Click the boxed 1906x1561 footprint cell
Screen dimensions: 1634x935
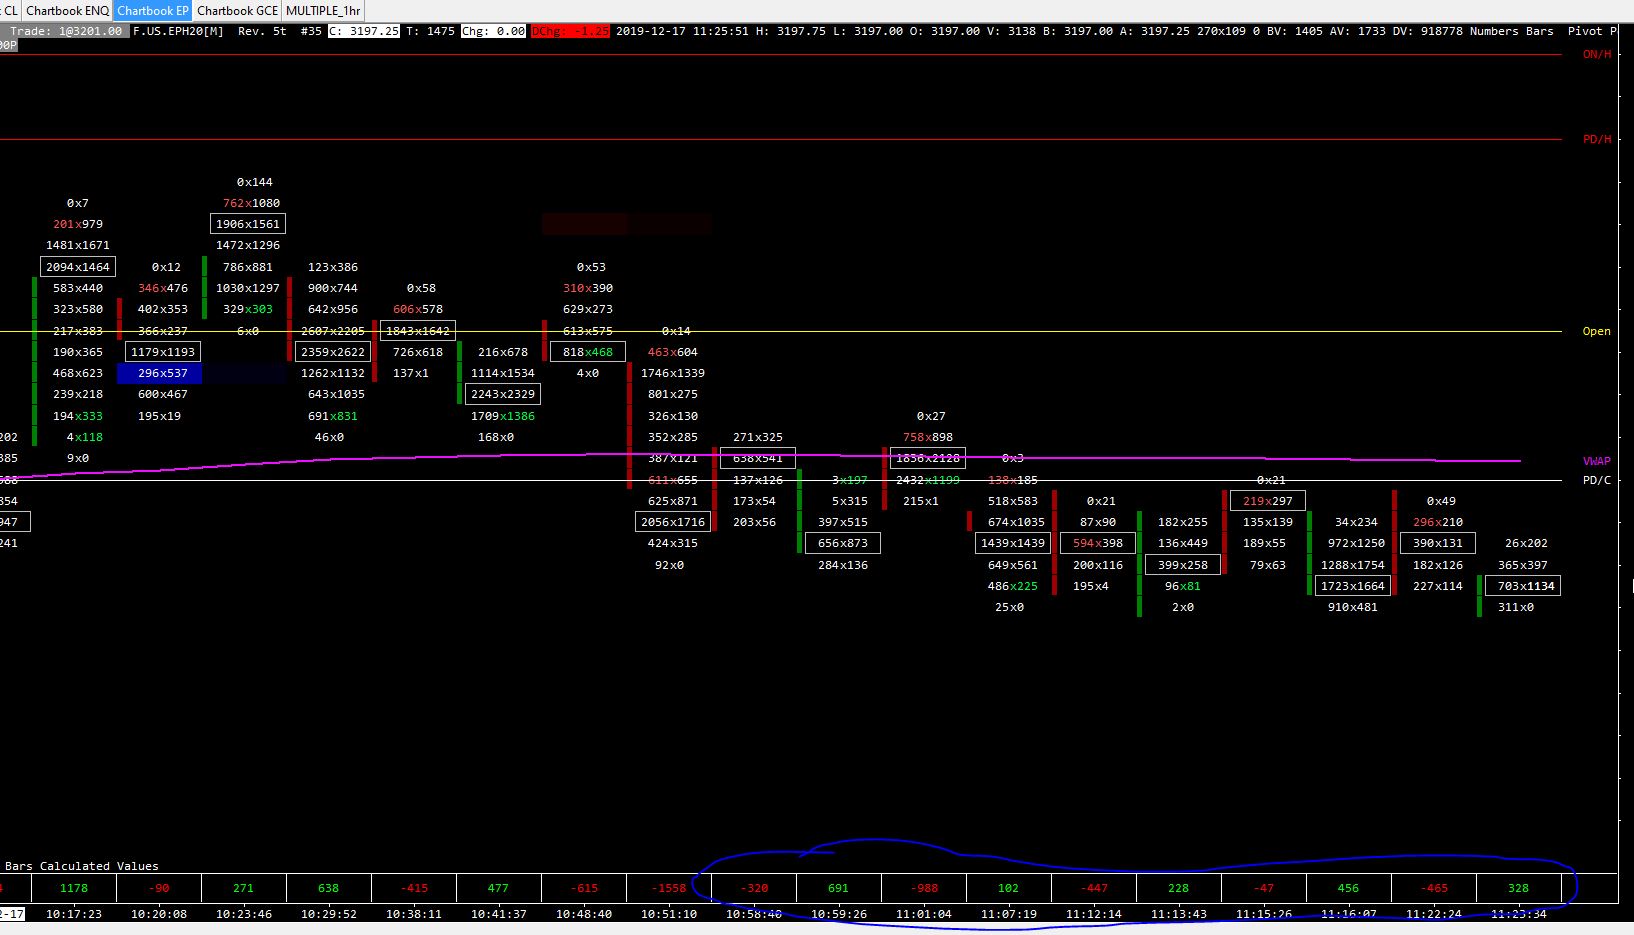coord(248,224)
